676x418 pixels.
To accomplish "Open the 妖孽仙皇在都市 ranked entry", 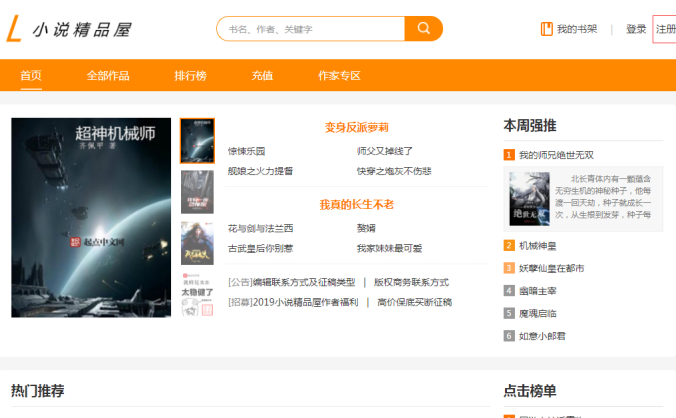I will 551,268.
